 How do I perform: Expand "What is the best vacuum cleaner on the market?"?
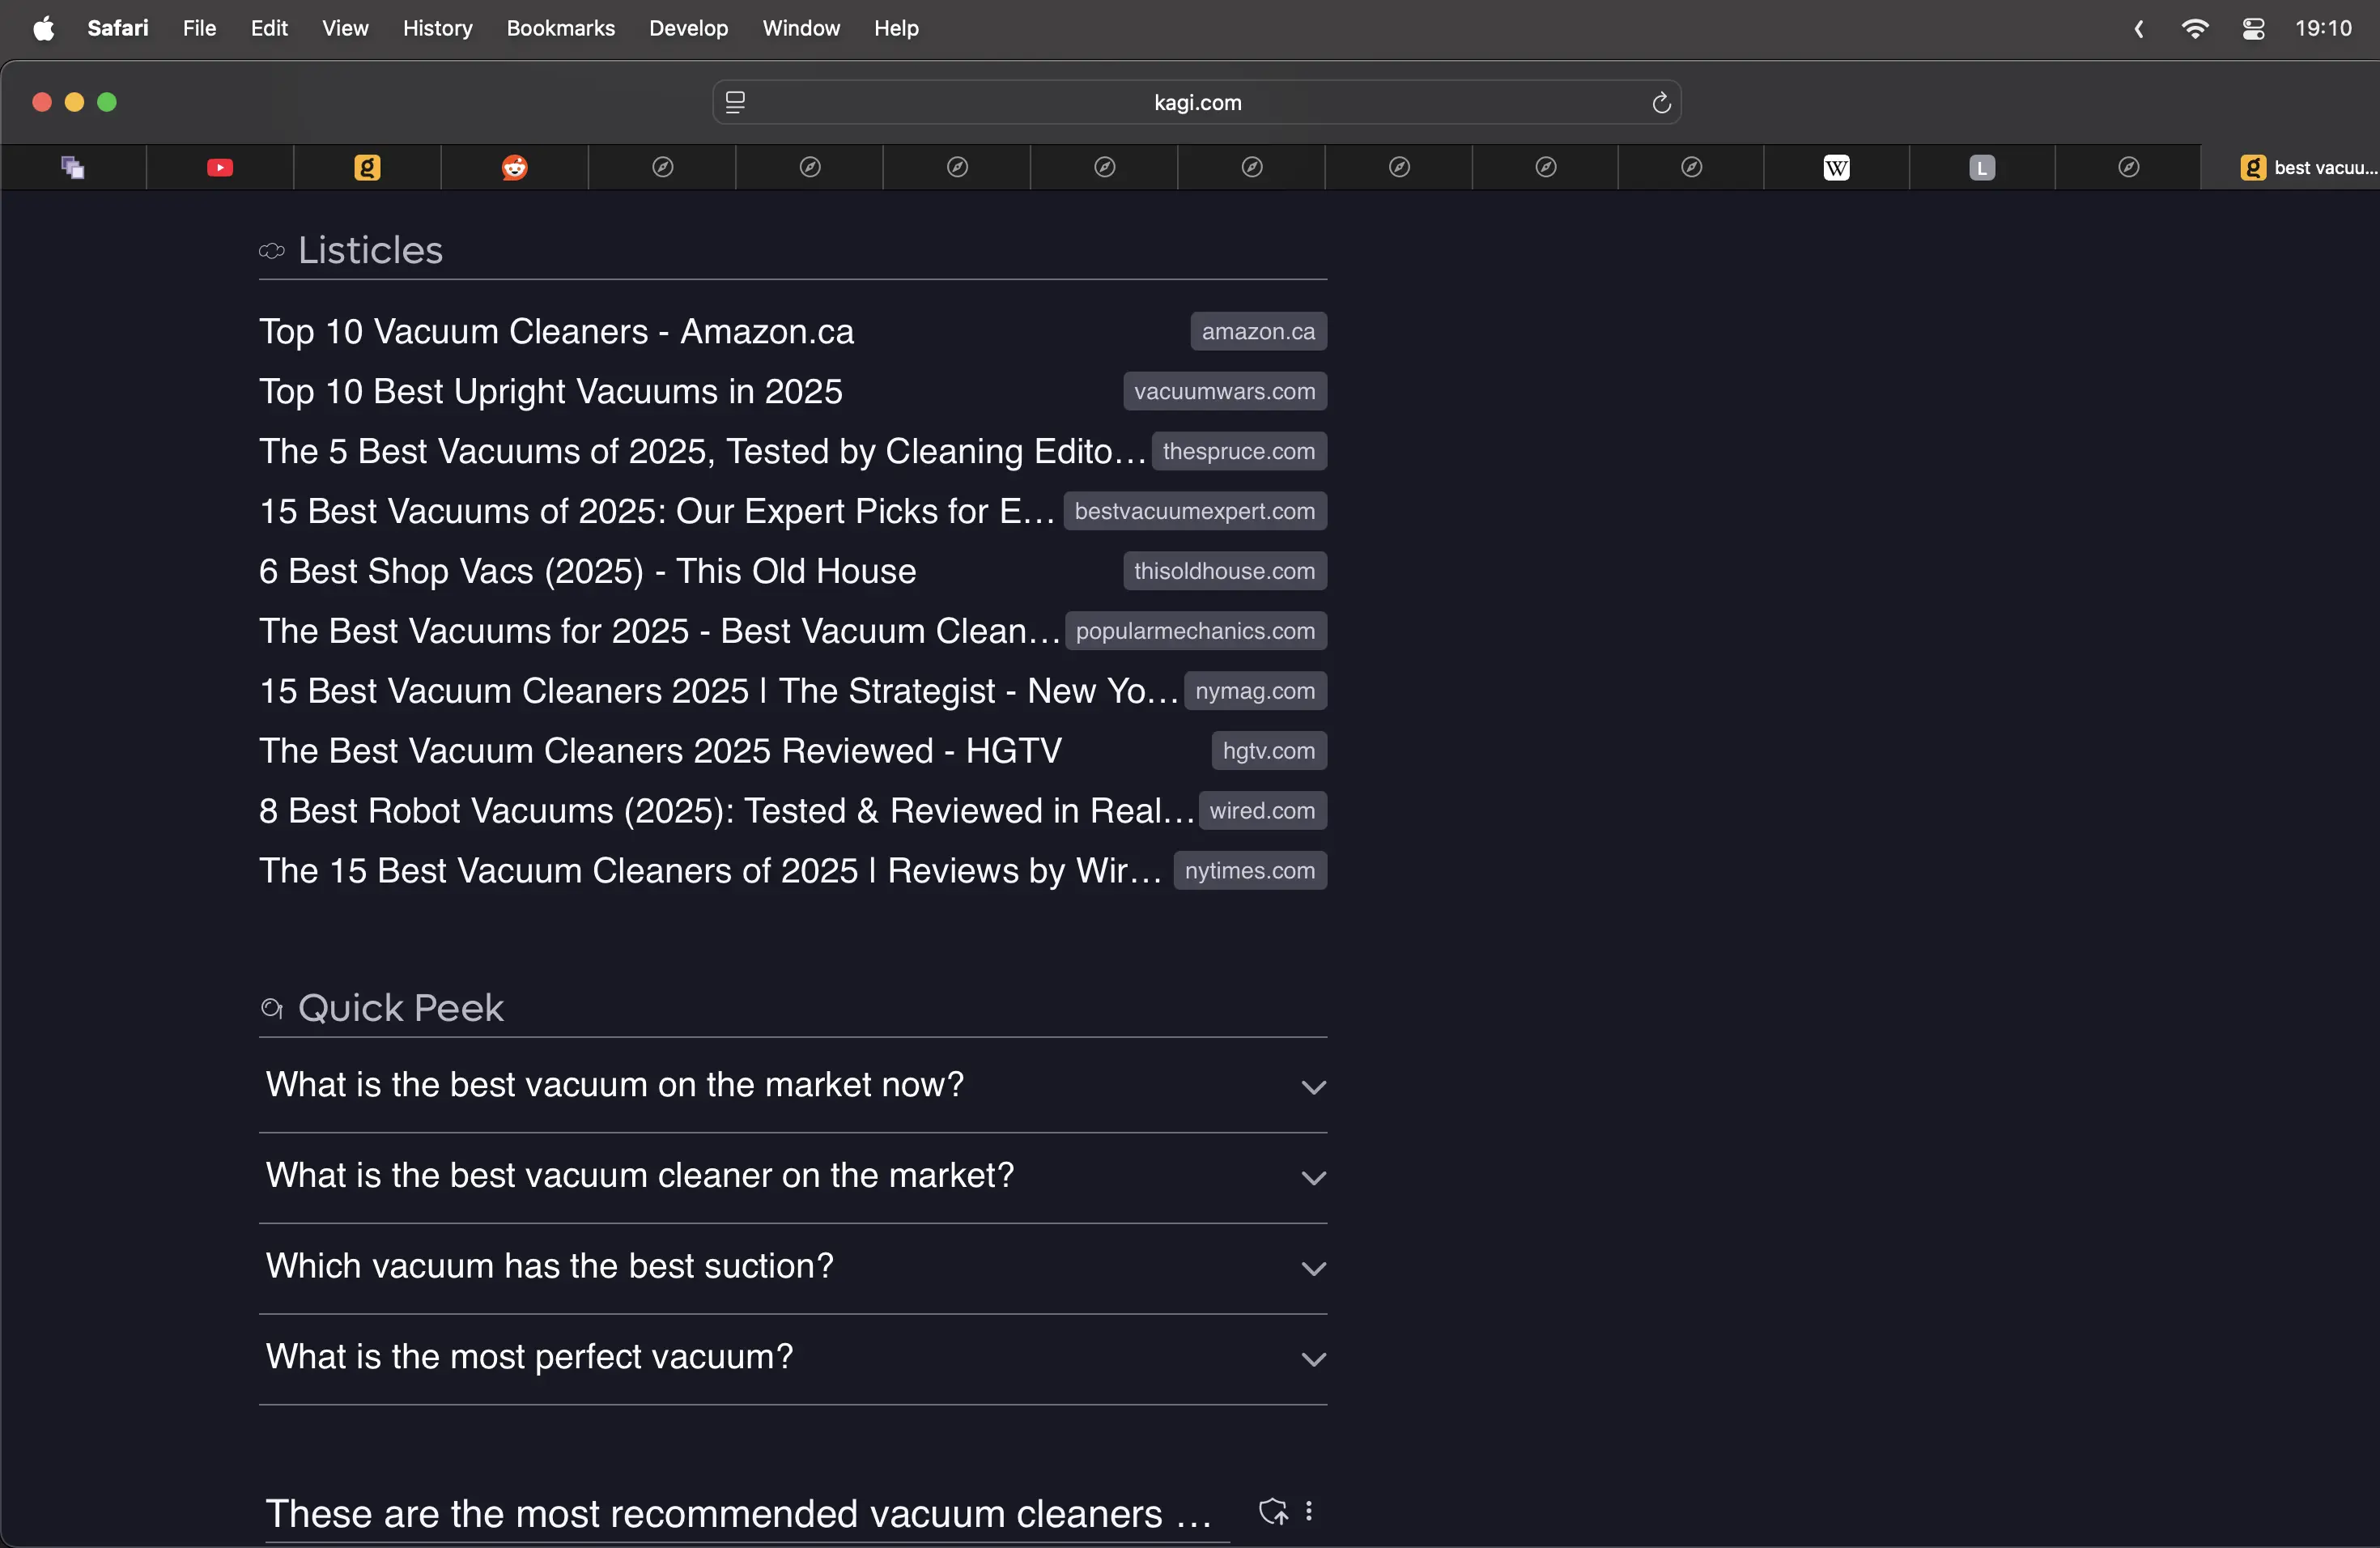(1313, 1178)
